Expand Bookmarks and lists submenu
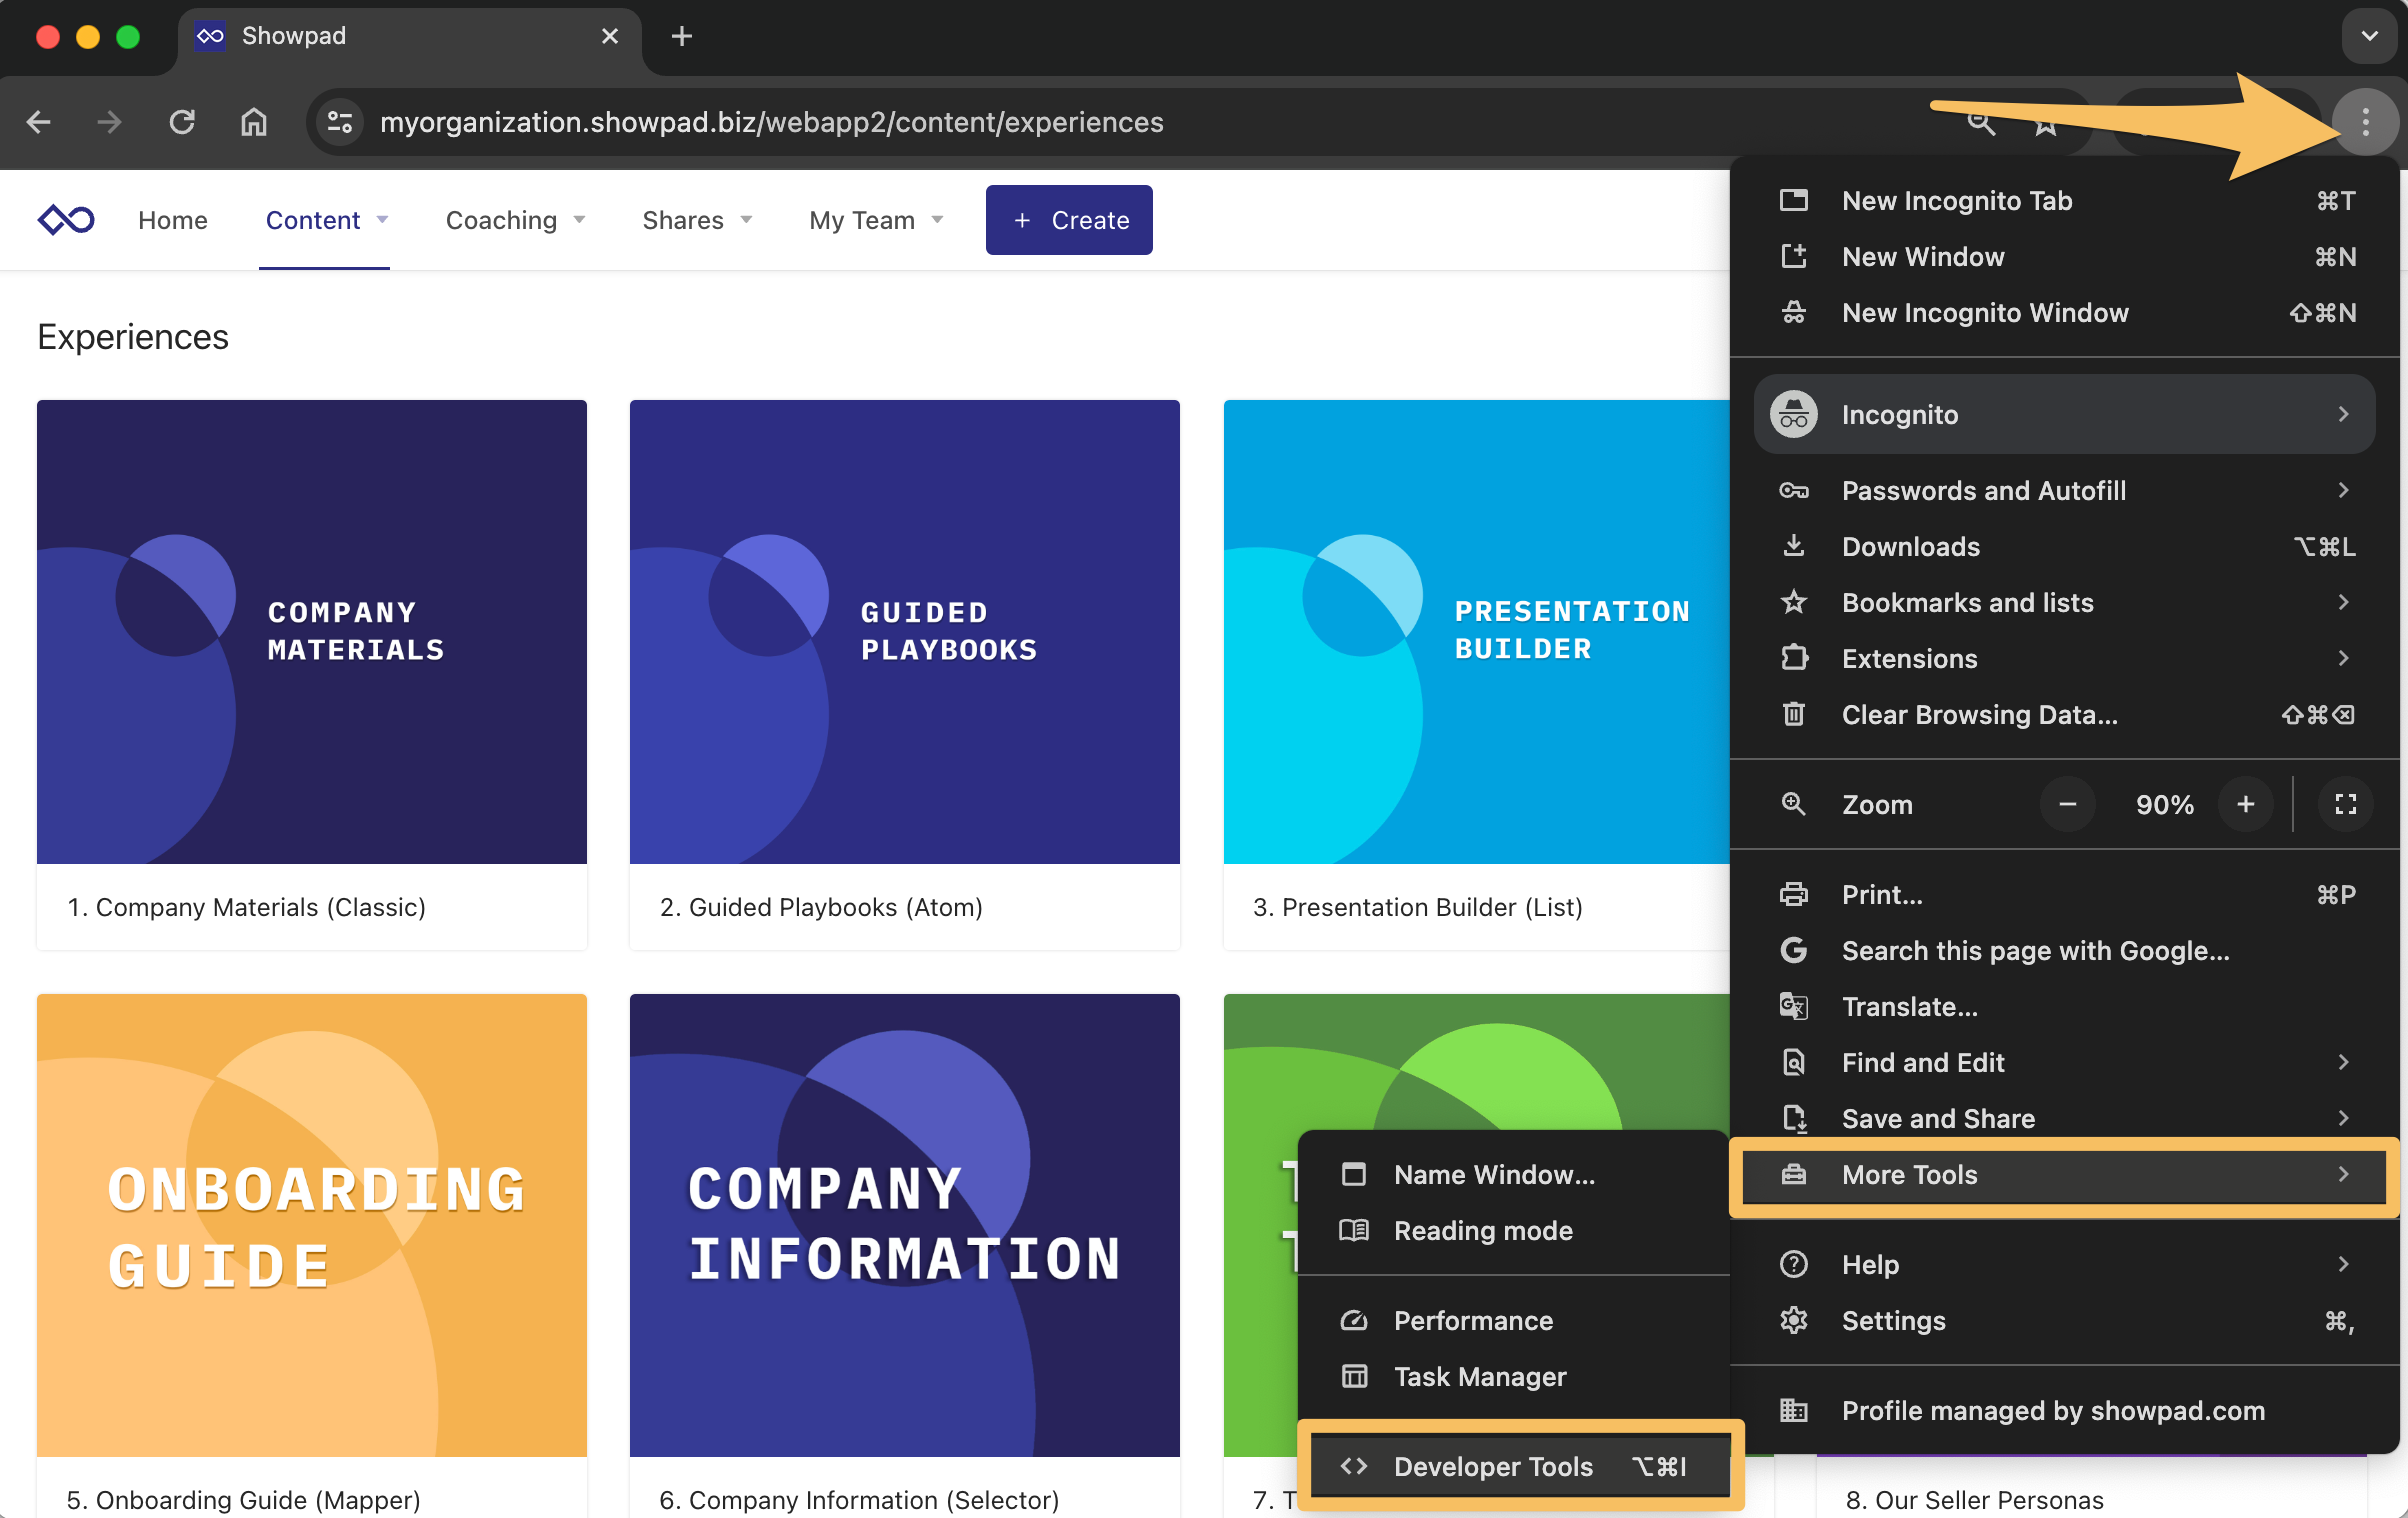Image resolution: width=2408 pixels, height=1518 pixels. (x=2065, y=603)
